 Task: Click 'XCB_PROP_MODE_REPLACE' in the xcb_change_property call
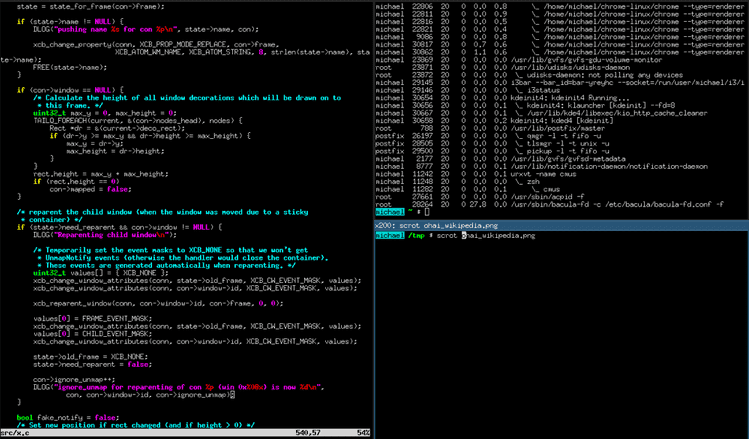pyautogui.click(x=182, y=44)
